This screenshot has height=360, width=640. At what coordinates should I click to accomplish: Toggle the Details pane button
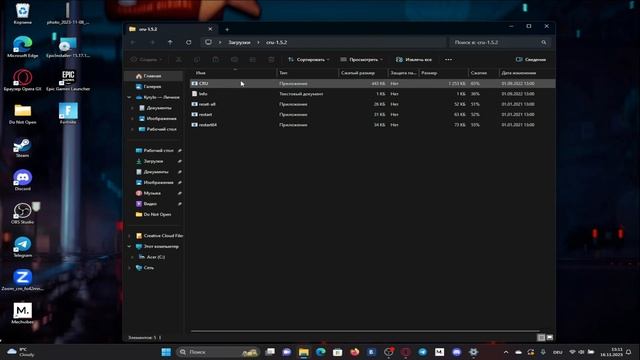tap(531, 60)
